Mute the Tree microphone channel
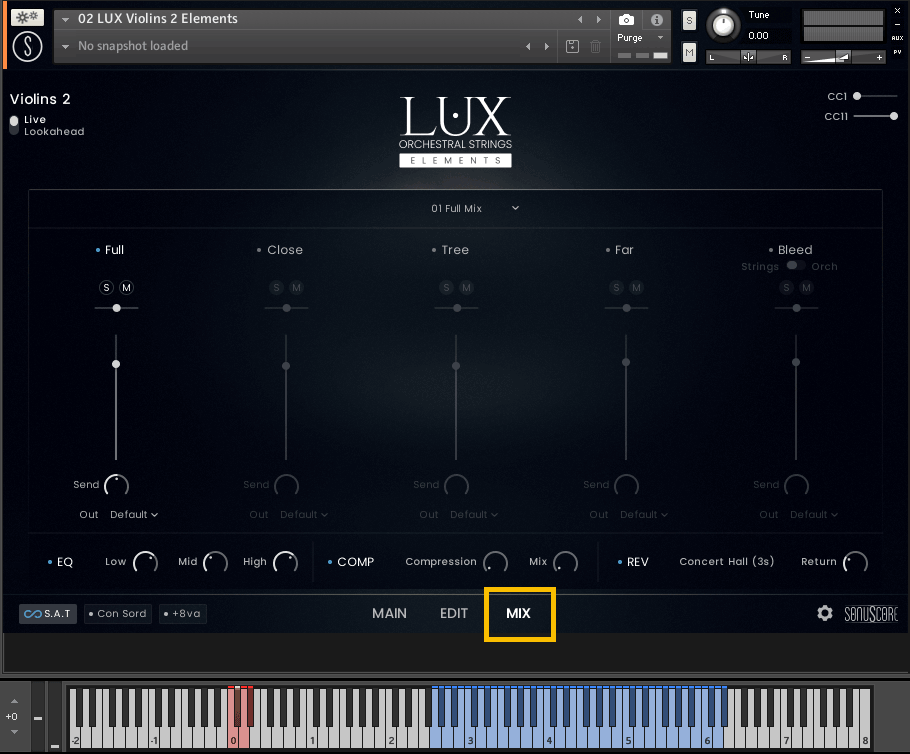The width and height of the screenshot is (910, 754). [x=466, y=287]
